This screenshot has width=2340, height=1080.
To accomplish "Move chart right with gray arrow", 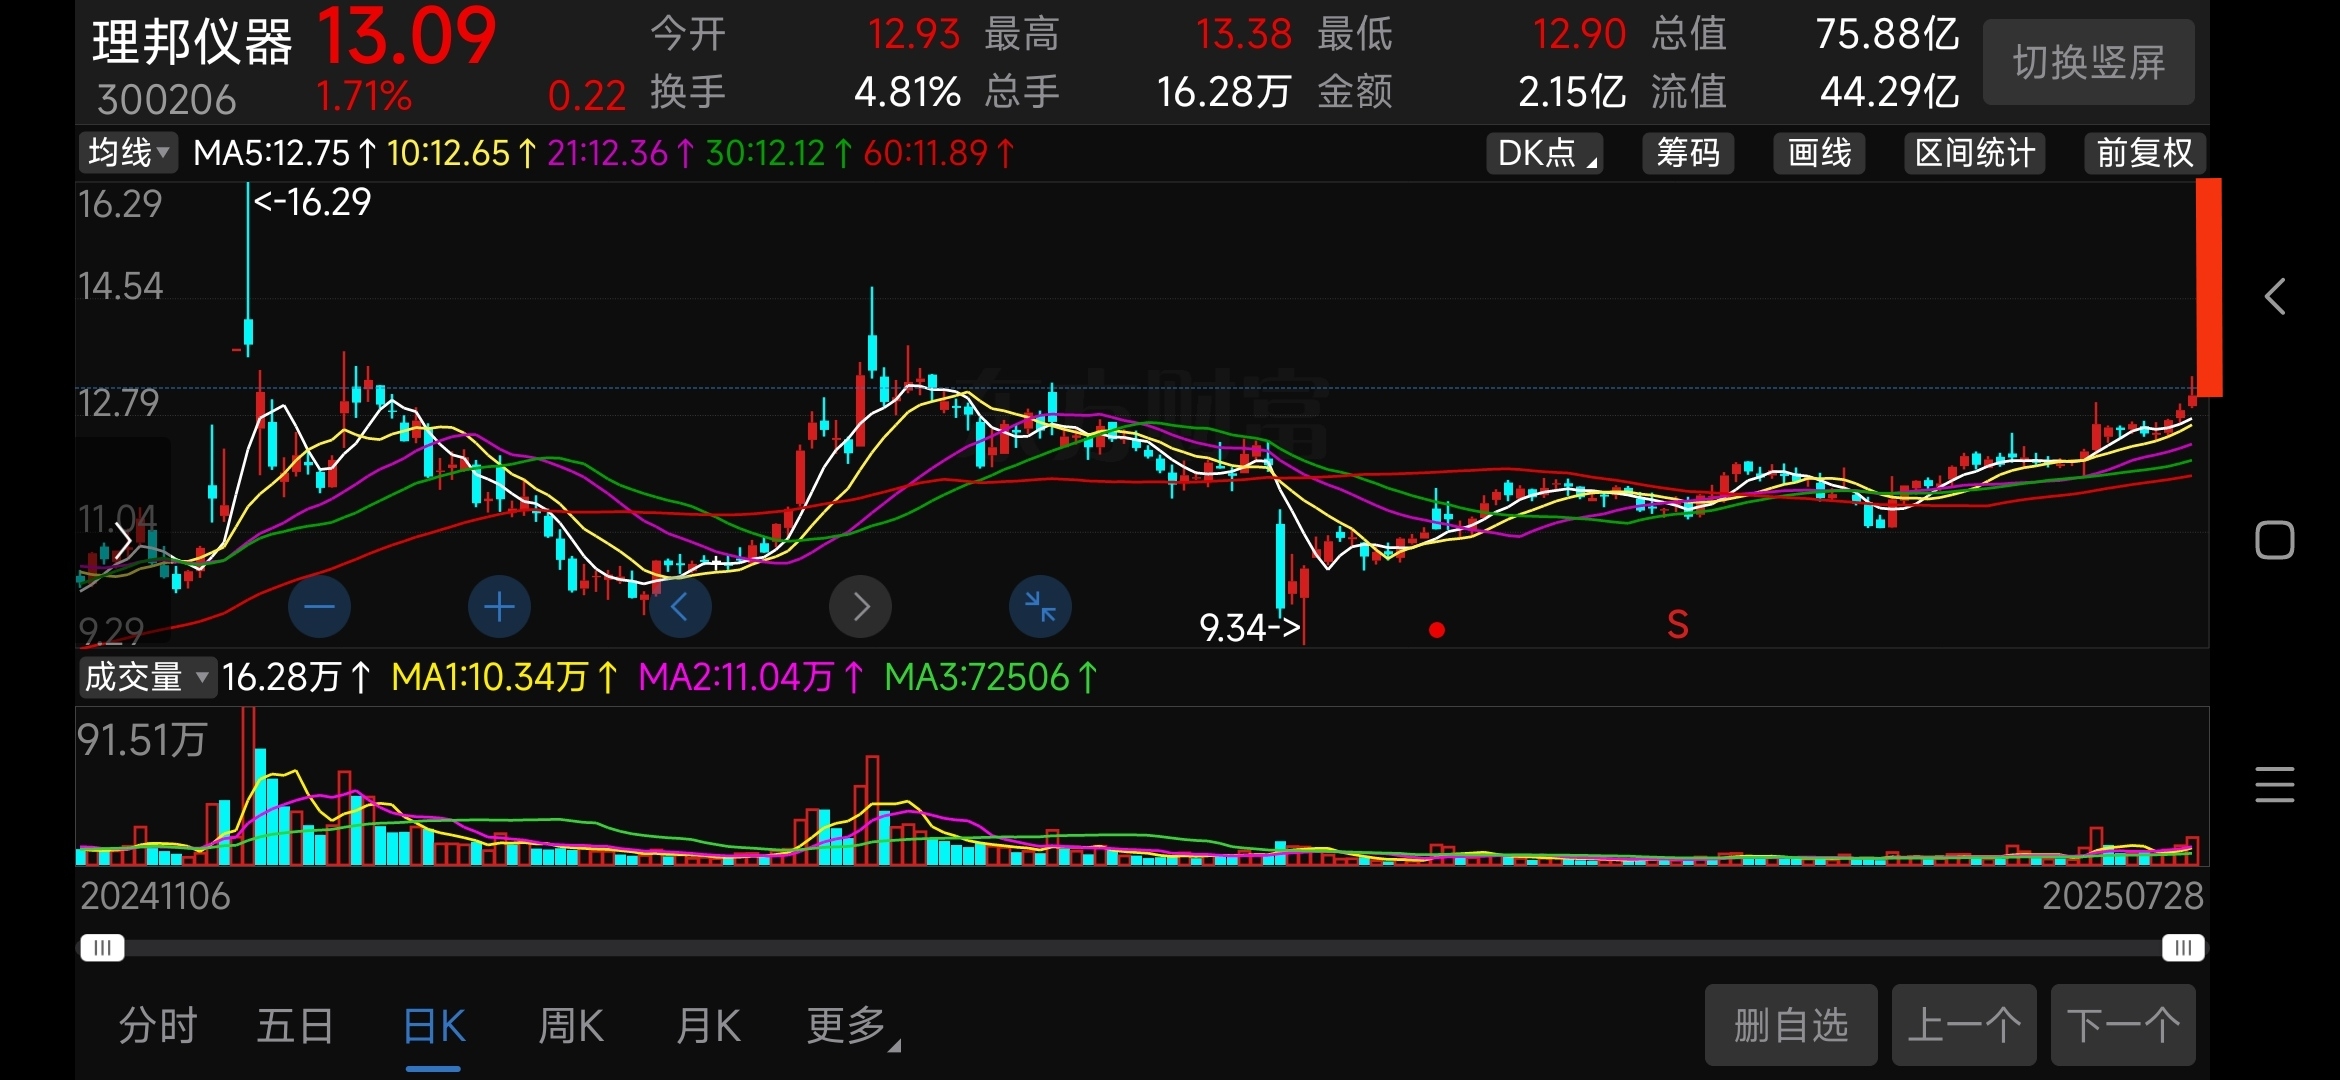I will [x=860, y=606].
